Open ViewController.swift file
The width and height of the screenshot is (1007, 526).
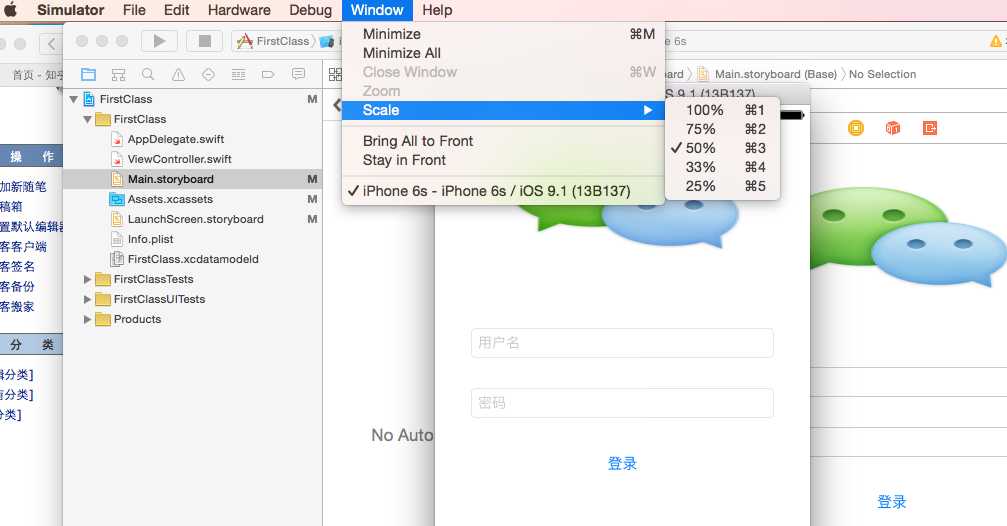pos(179,159)
